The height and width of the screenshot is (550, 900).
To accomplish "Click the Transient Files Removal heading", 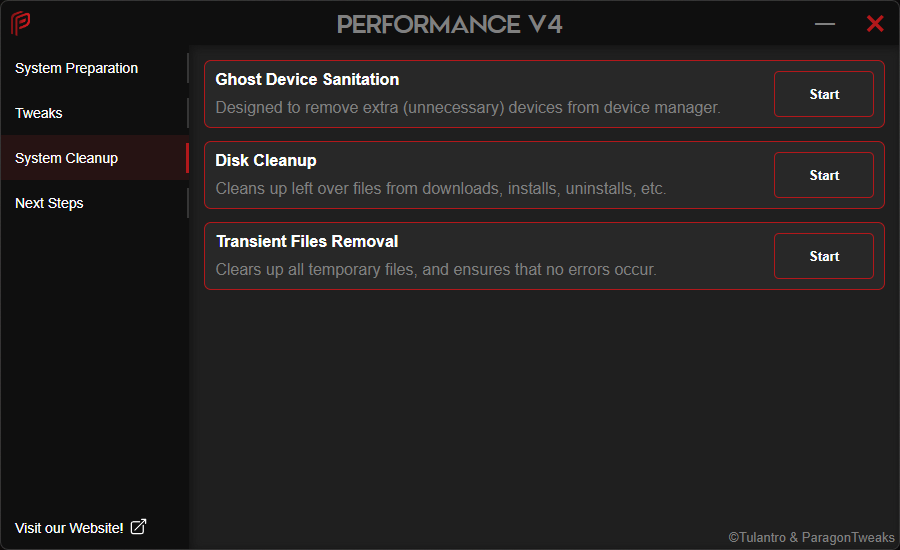I will [x=307, y=241].
